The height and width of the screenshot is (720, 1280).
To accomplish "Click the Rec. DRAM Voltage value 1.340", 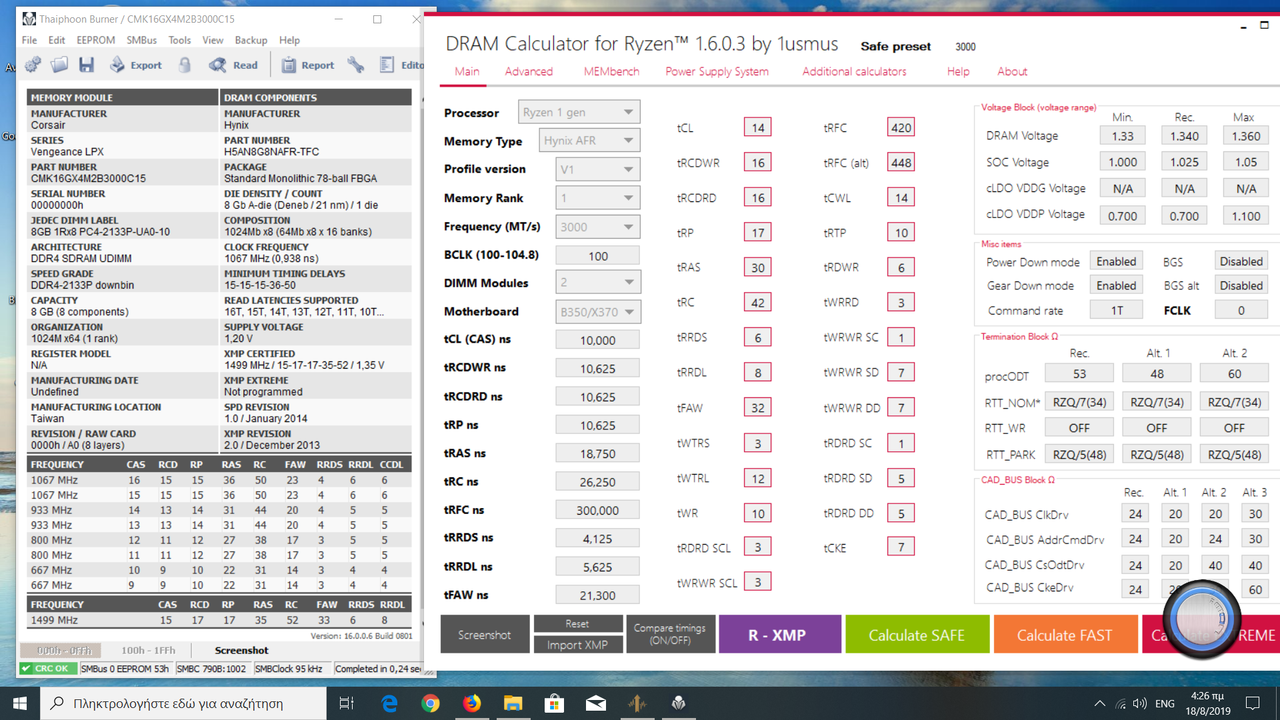I will (x=1184, y=135).
